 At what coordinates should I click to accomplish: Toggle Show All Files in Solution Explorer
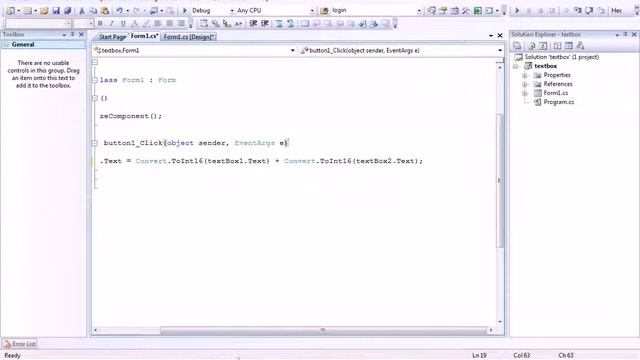[531, 46]
